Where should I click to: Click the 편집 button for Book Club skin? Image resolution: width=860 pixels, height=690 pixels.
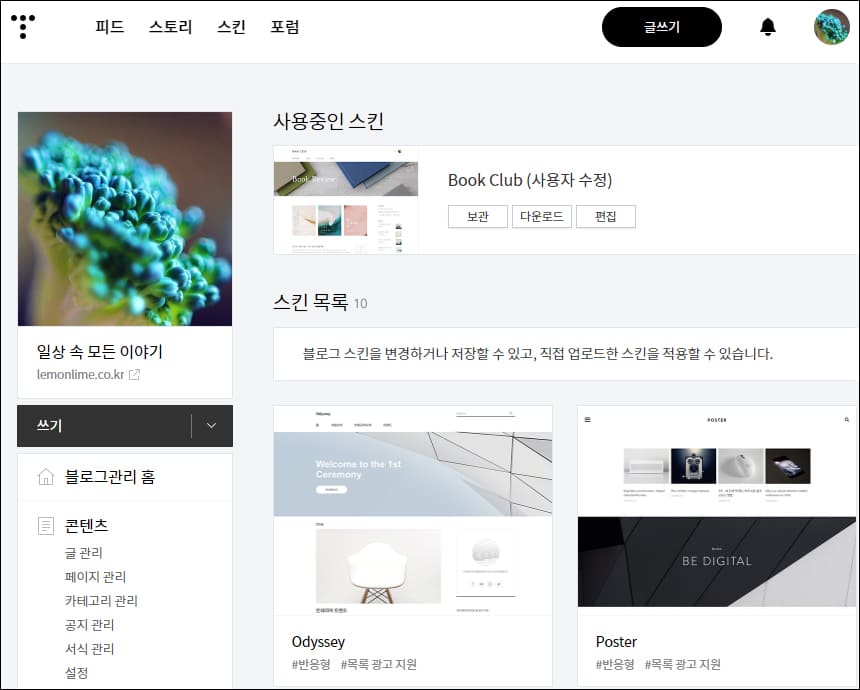605,216
